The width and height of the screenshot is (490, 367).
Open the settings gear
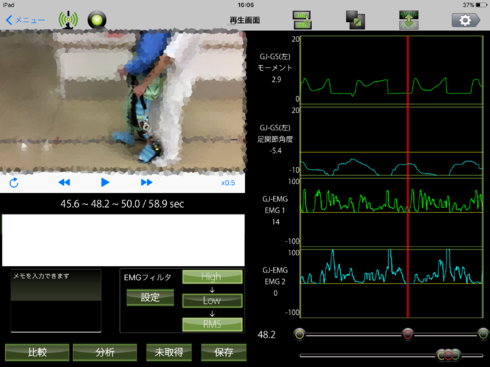pos(466,20)
